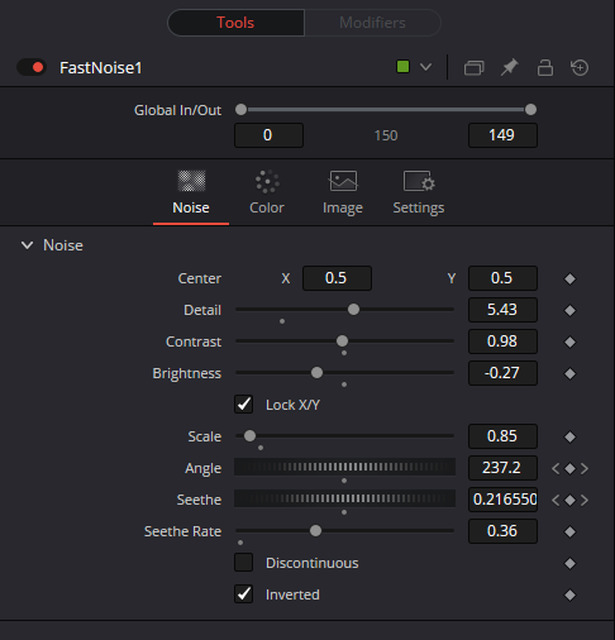Viewport: 615px width, 640px height.
Task: Pin the FastNoise1 inspector controls
Action: pos(509,67)
